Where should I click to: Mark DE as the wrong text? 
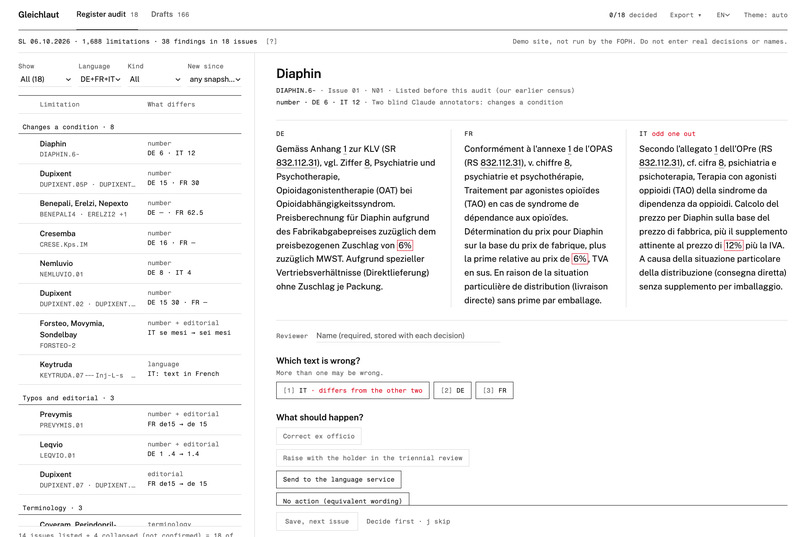[452, 391]
